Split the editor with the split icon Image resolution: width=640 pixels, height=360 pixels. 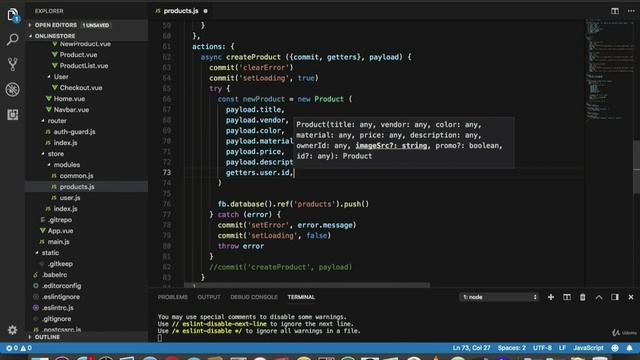615,11
